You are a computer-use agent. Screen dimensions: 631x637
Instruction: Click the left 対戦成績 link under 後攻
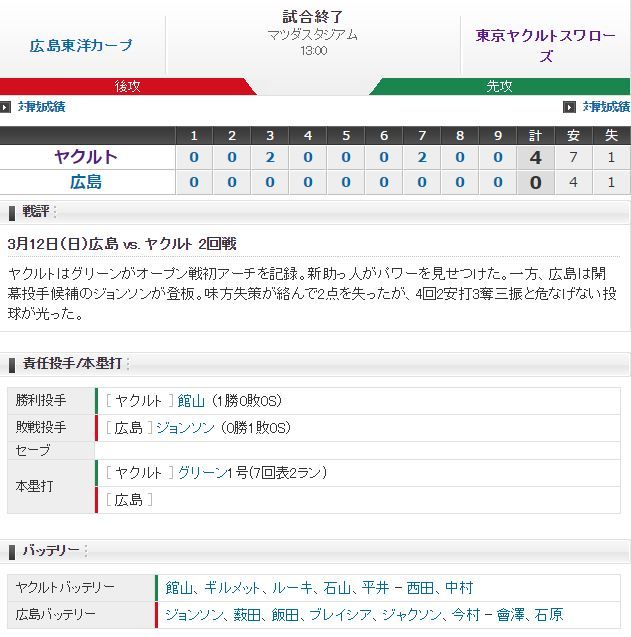(x=41, y=107)
